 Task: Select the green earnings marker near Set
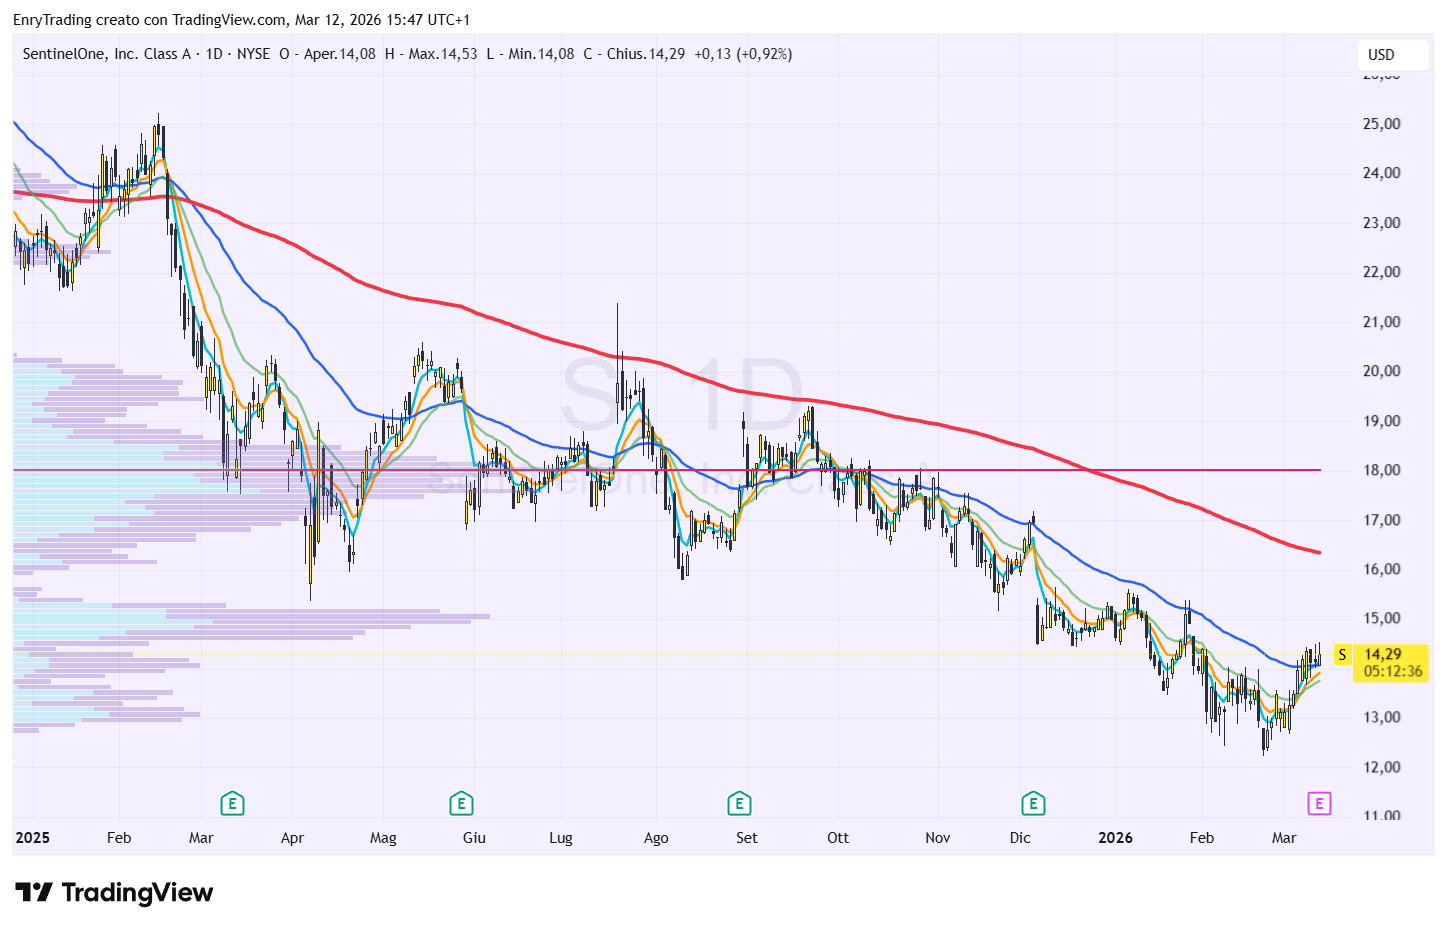(739, 803)
